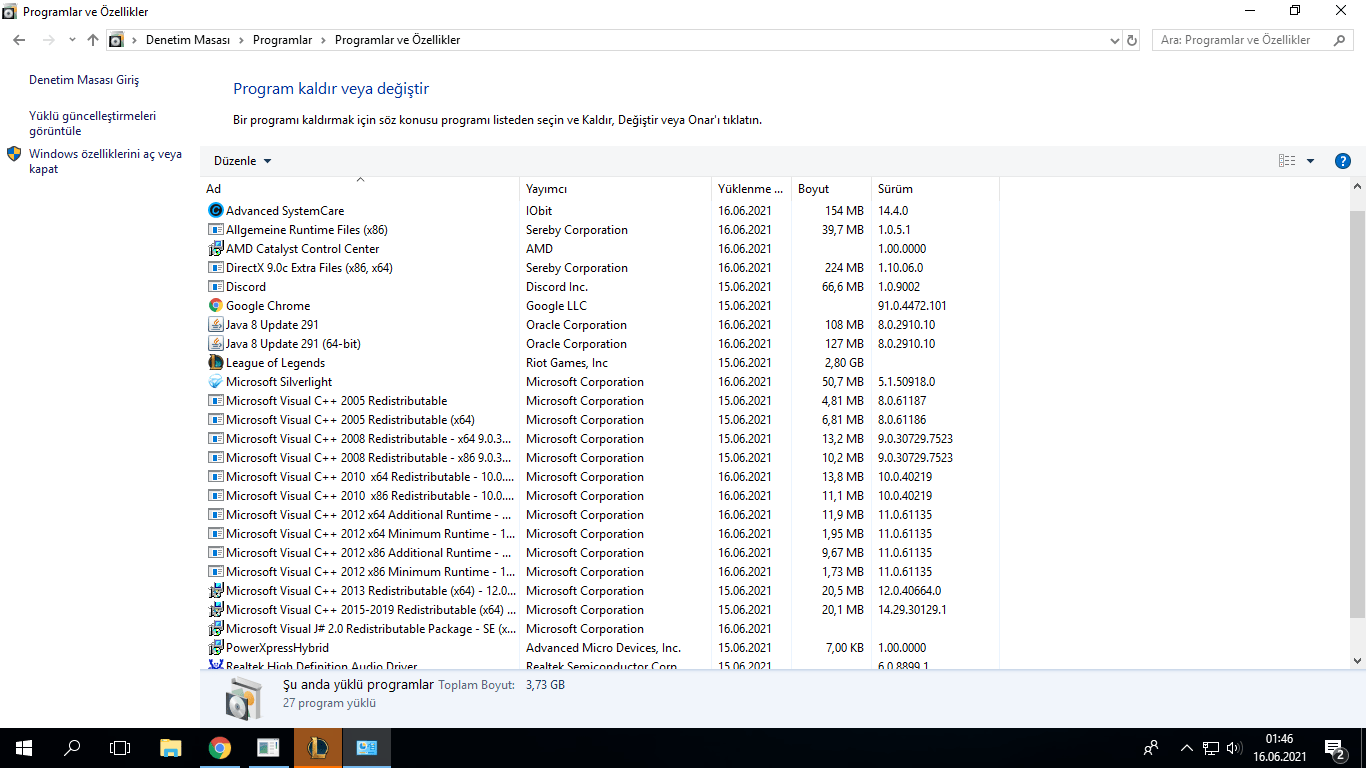Click the Discord Inc. publisher cell
The width and height of the screenshot is (1366, 768).
point(557,287)
